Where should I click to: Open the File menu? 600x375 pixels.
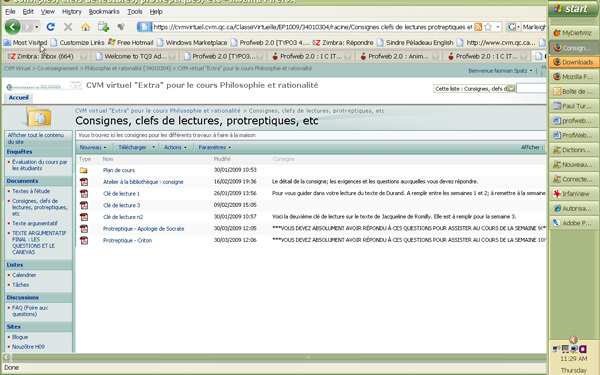point(10,11)
